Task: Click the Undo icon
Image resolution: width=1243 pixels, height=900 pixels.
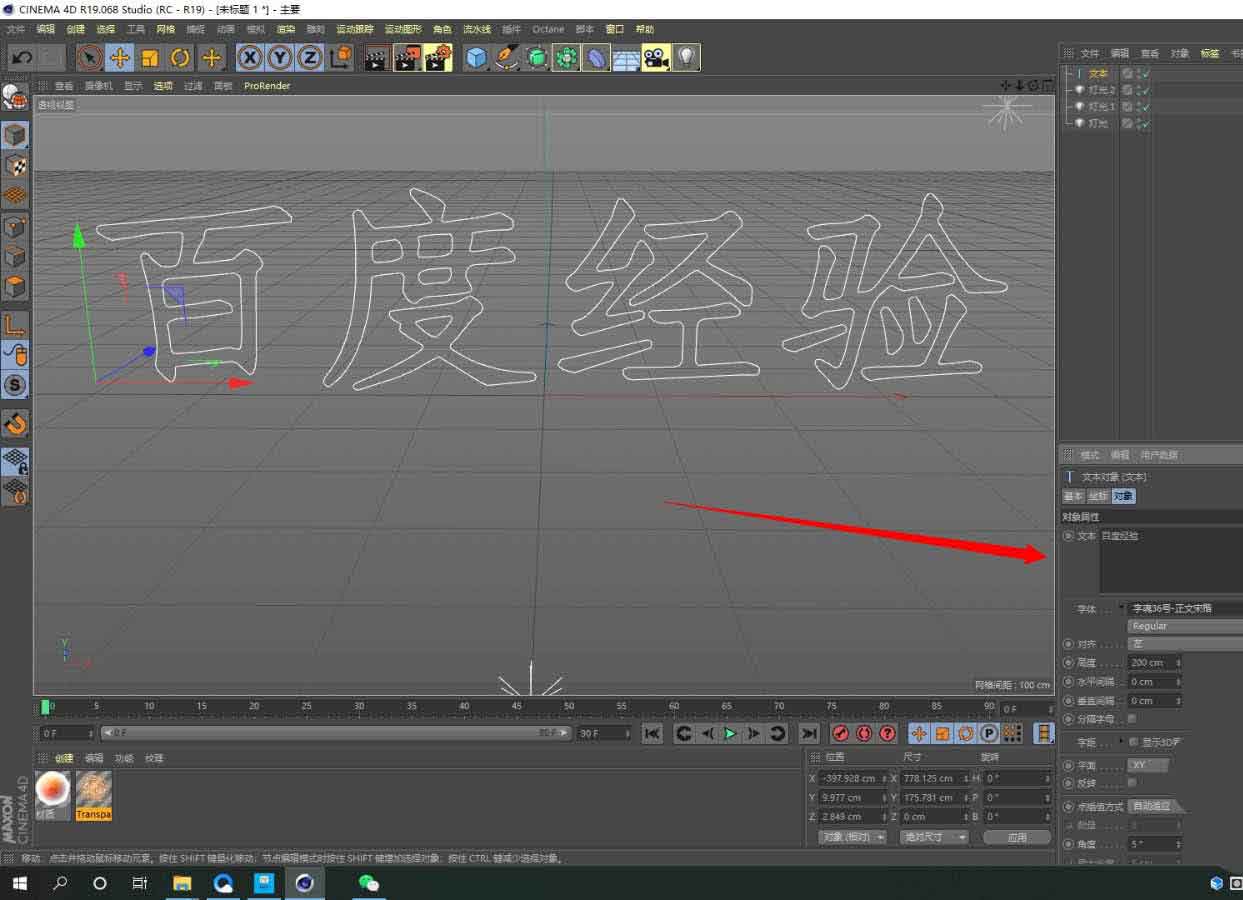Action: [22, 57]
